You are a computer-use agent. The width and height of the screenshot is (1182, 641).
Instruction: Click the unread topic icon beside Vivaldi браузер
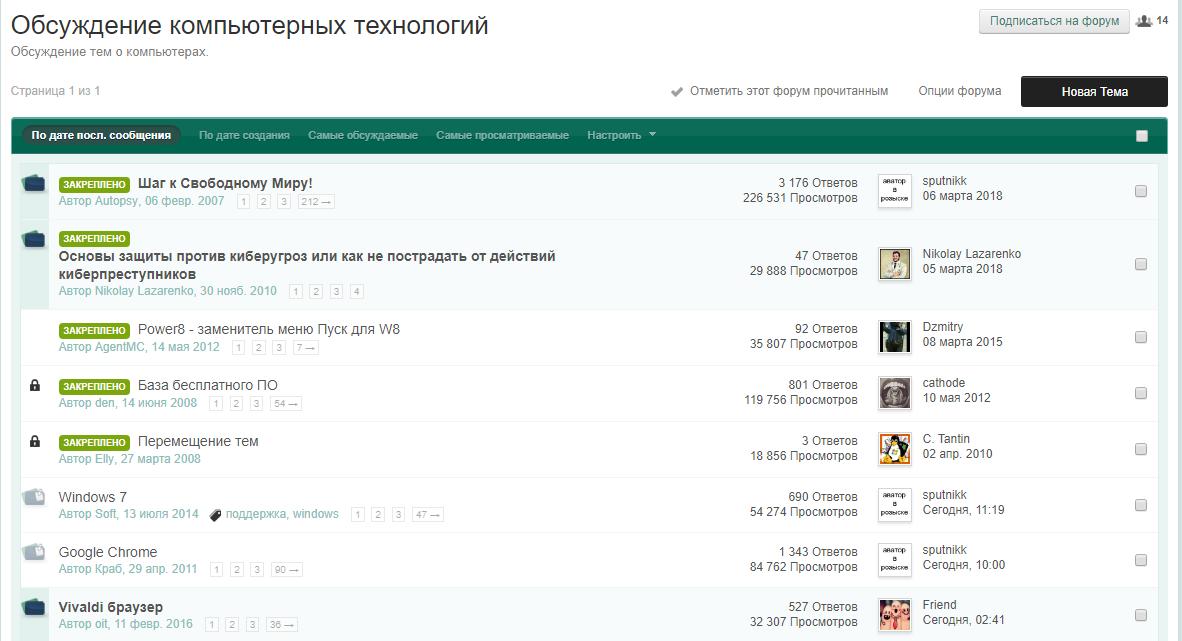[34, 607]
